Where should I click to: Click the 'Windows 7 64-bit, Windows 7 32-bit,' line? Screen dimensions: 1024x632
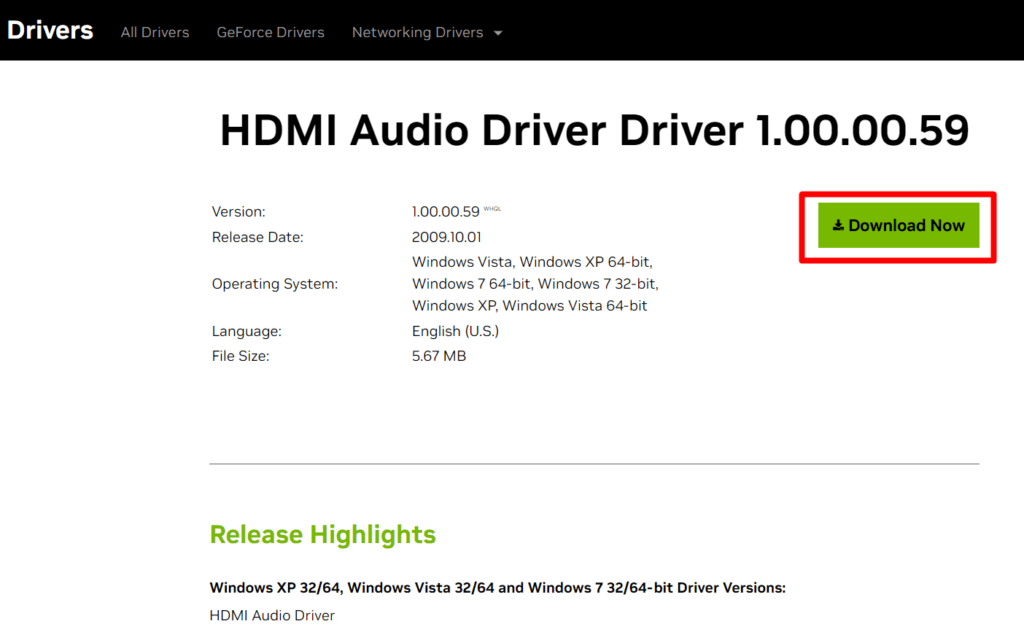535,284
